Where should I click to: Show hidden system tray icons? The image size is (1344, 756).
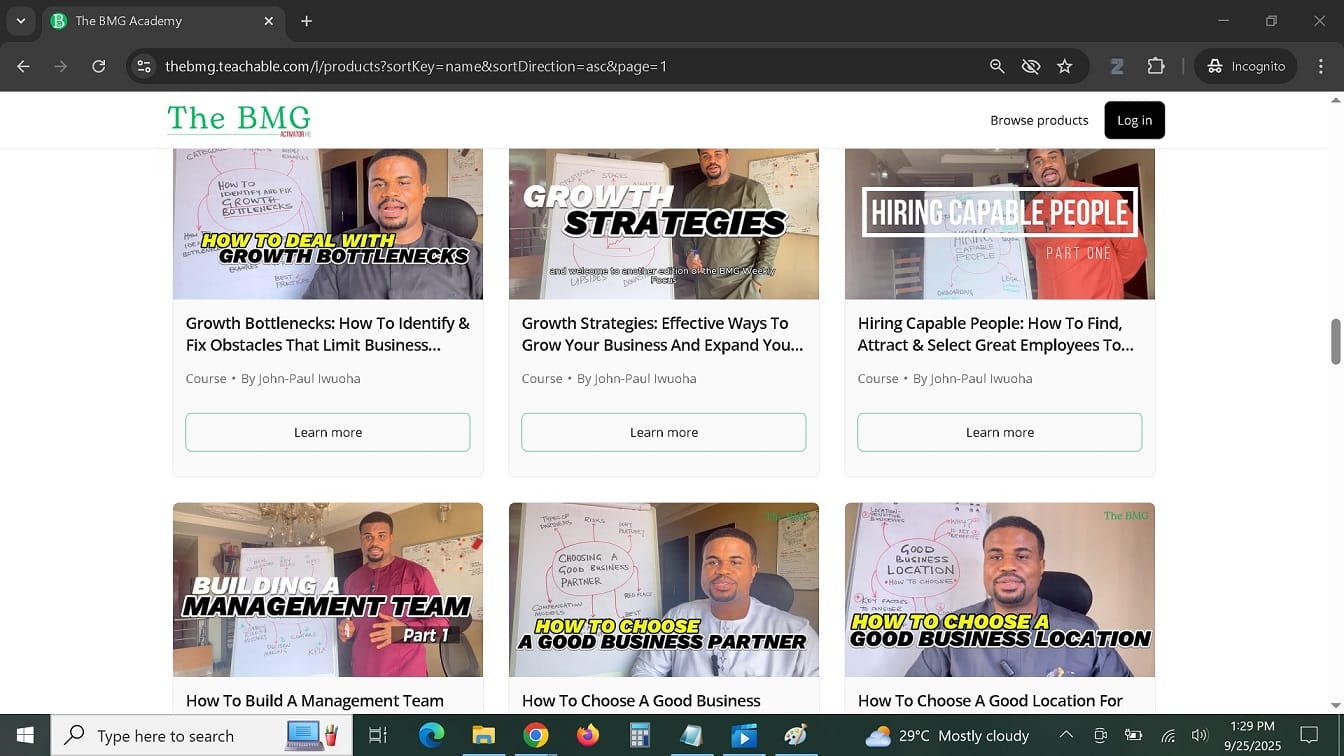[1066, 736]
